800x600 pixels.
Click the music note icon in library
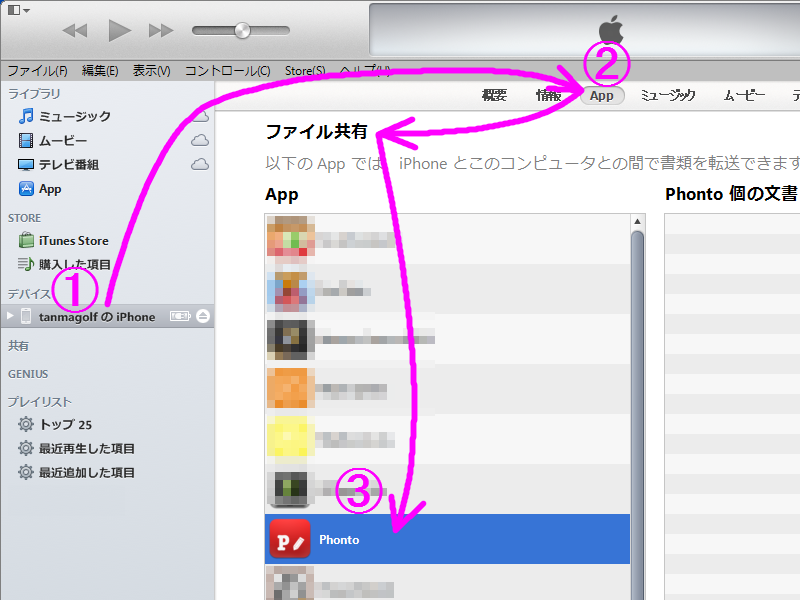[26, 116]
